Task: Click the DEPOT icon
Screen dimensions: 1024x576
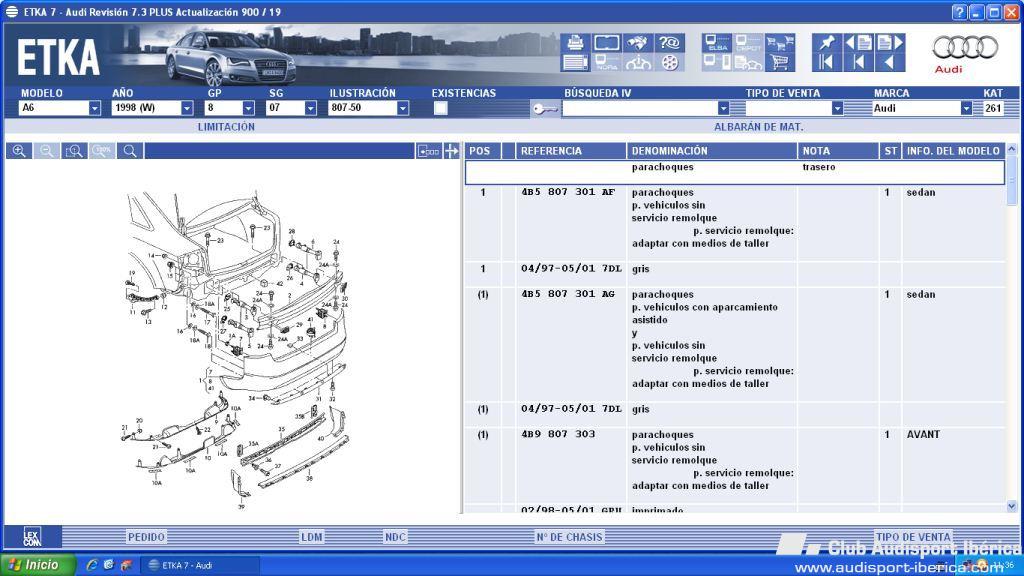Action: pos(748,43)
